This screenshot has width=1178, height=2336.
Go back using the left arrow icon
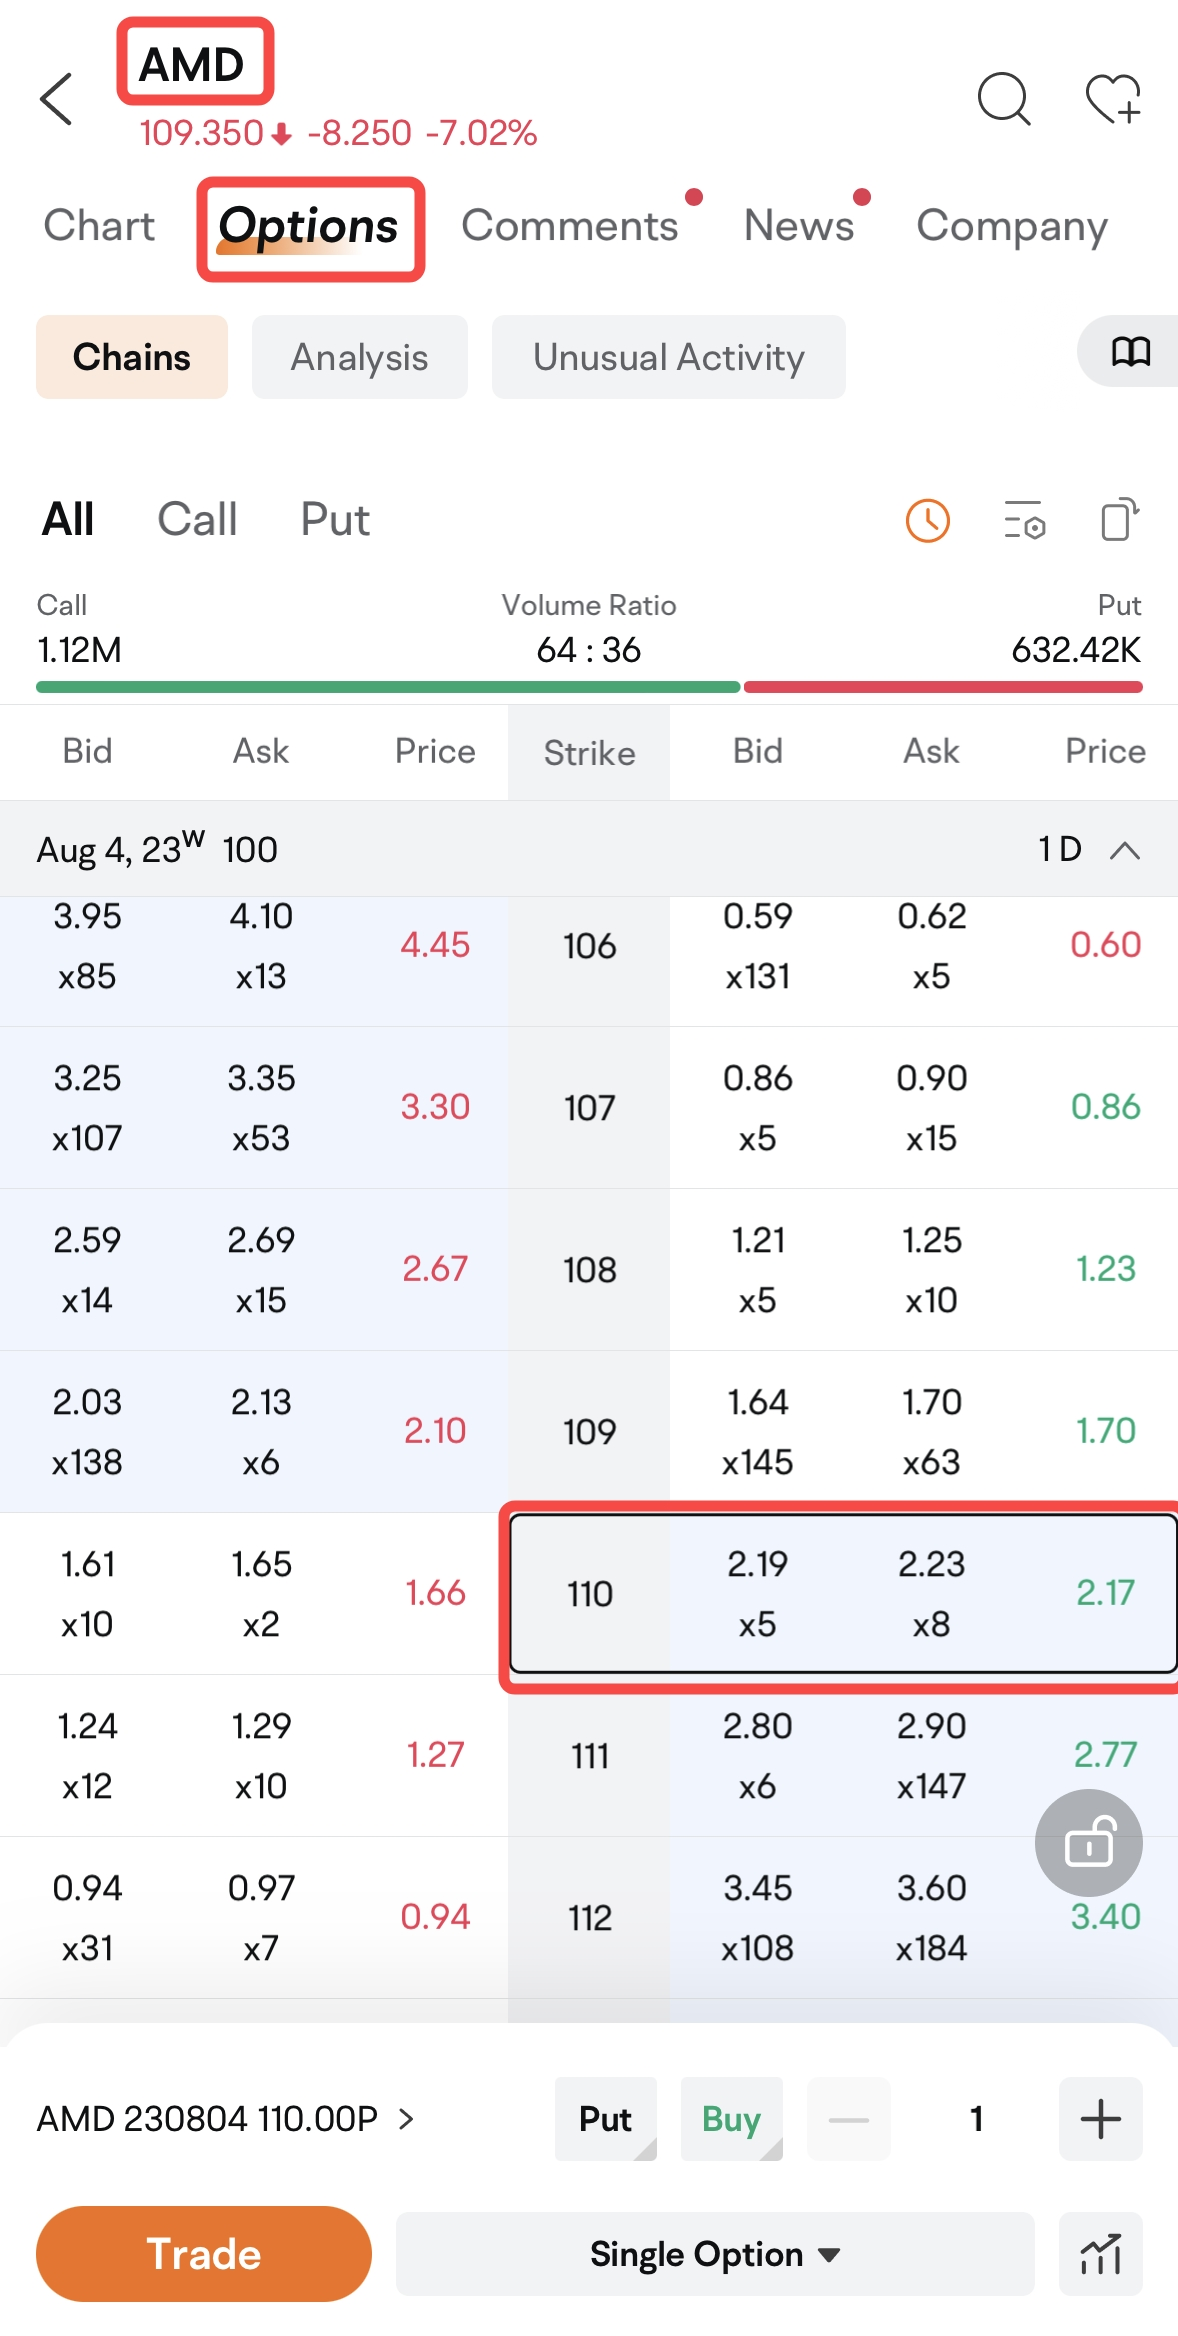click(x=57, y=99)
